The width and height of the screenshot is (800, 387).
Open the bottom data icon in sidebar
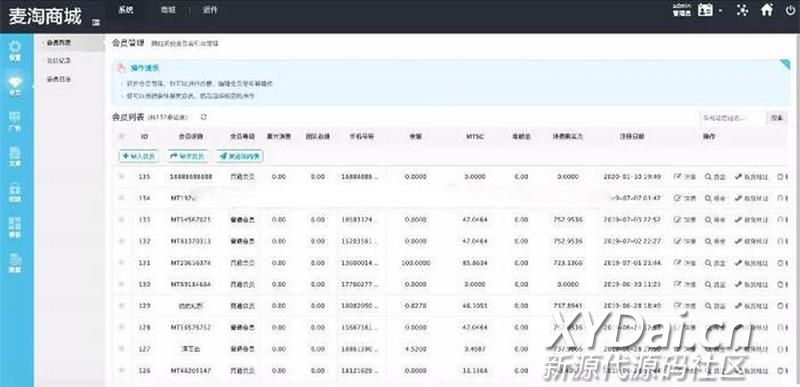tap(16, 263)
